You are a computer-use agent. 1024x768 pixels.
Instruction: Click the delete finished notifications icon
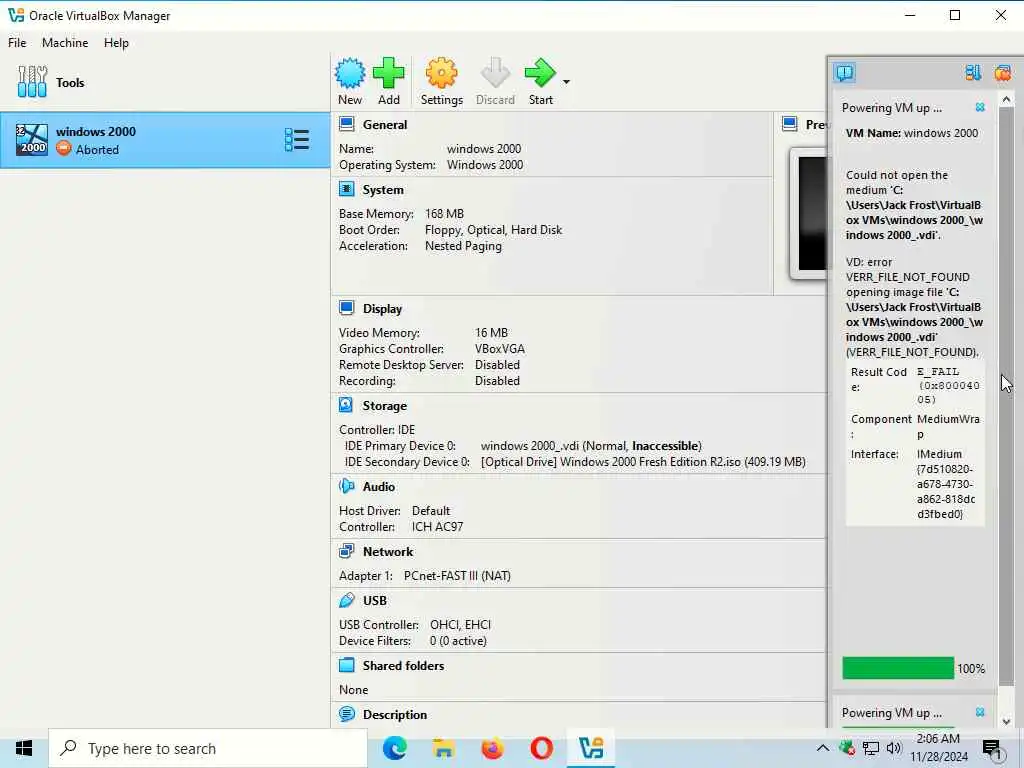(x=1002, y=72)
